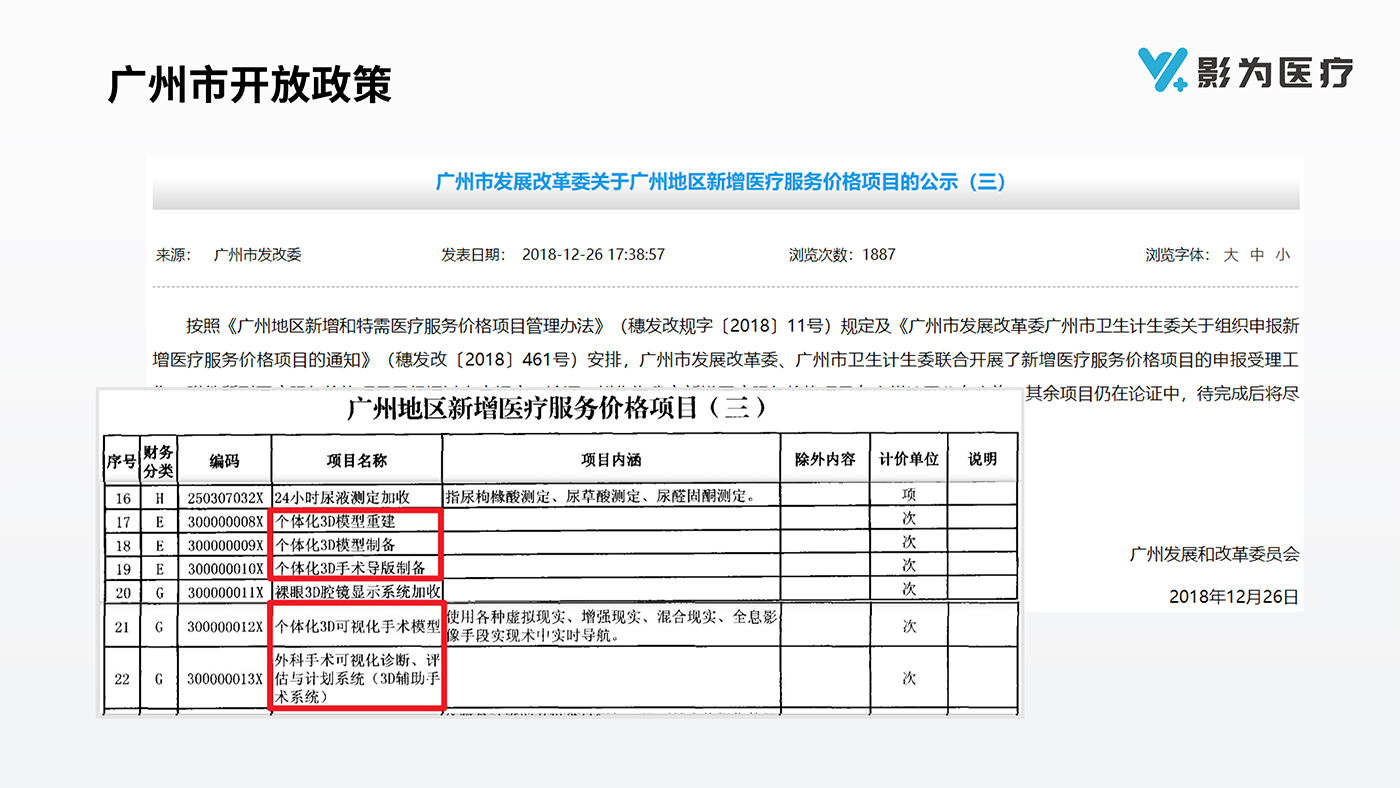The image size is (1400, 788).
Task: Click the unit 次 in row 21
Action: coord(909,626)
